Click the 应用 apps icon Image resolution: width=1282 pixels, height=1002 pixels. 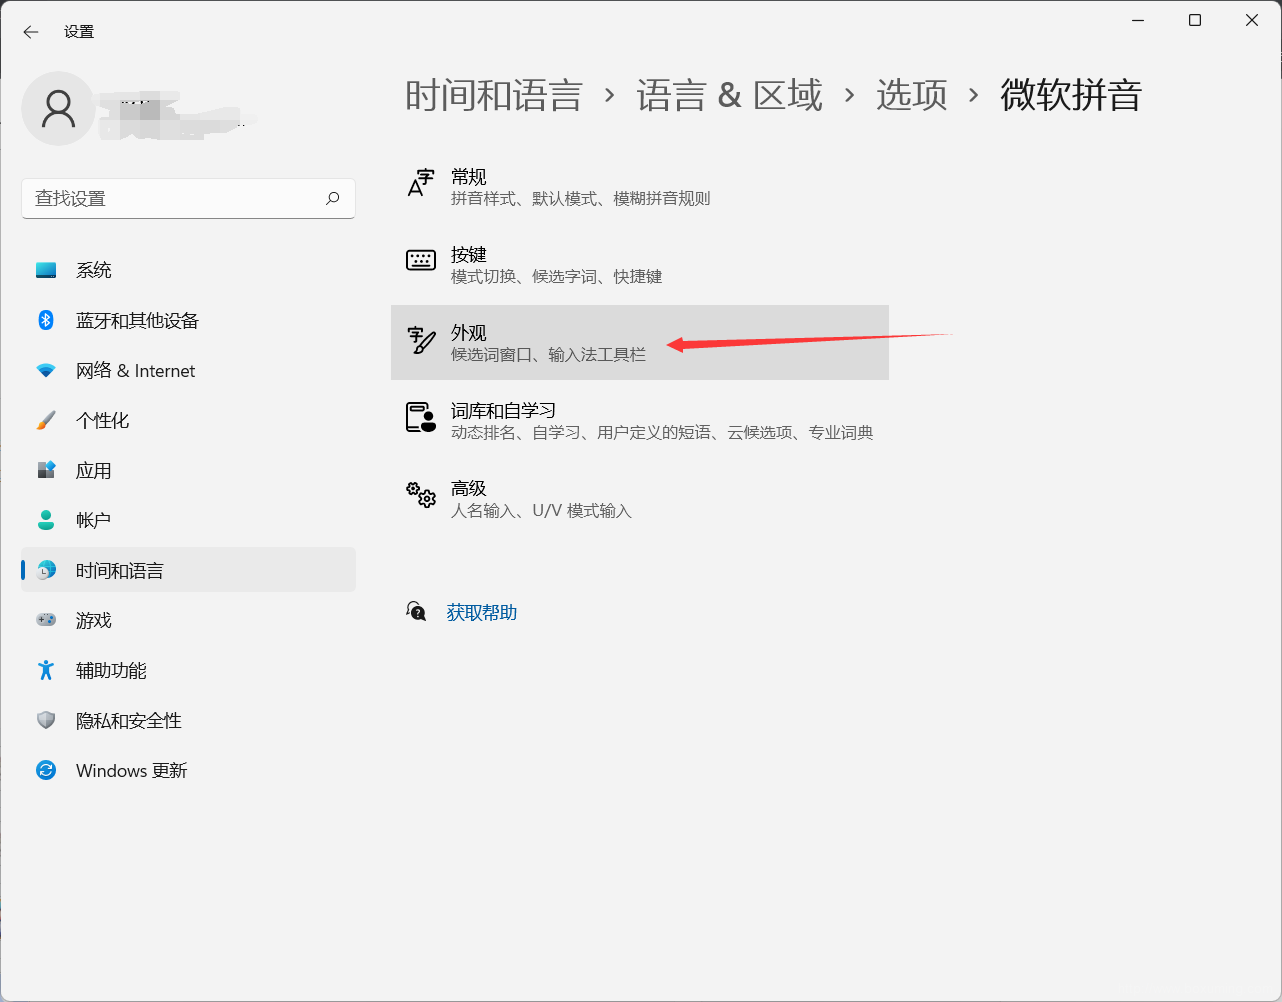[x=46, y=470]
